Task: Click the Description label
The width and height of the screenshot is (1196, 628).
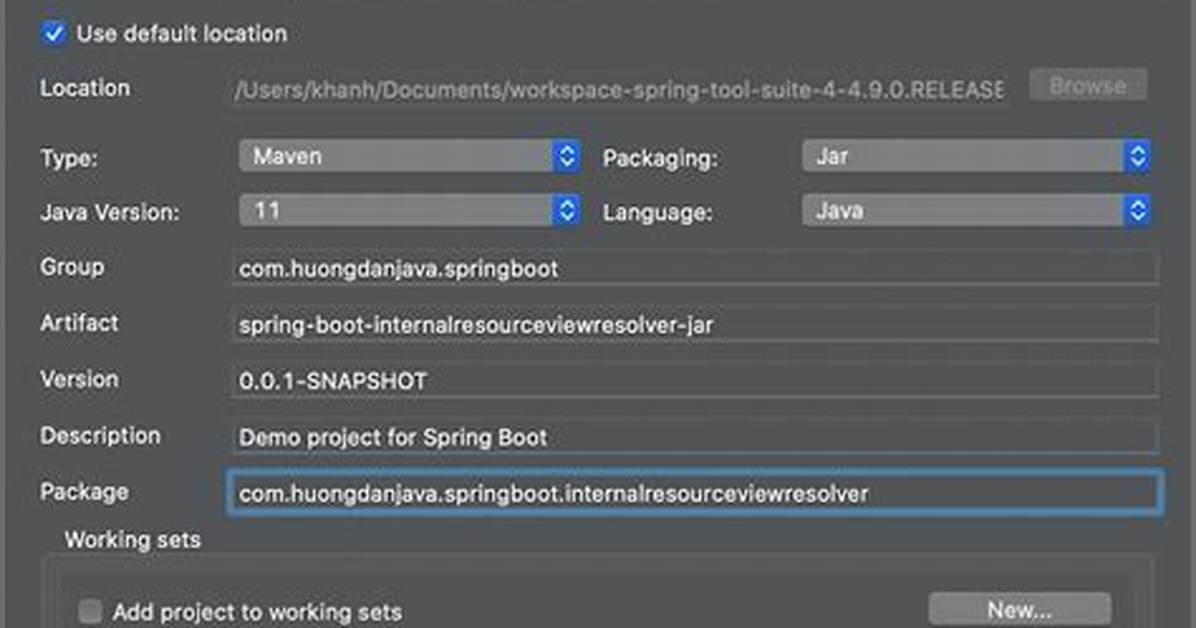Action: [x=101, y=436]
